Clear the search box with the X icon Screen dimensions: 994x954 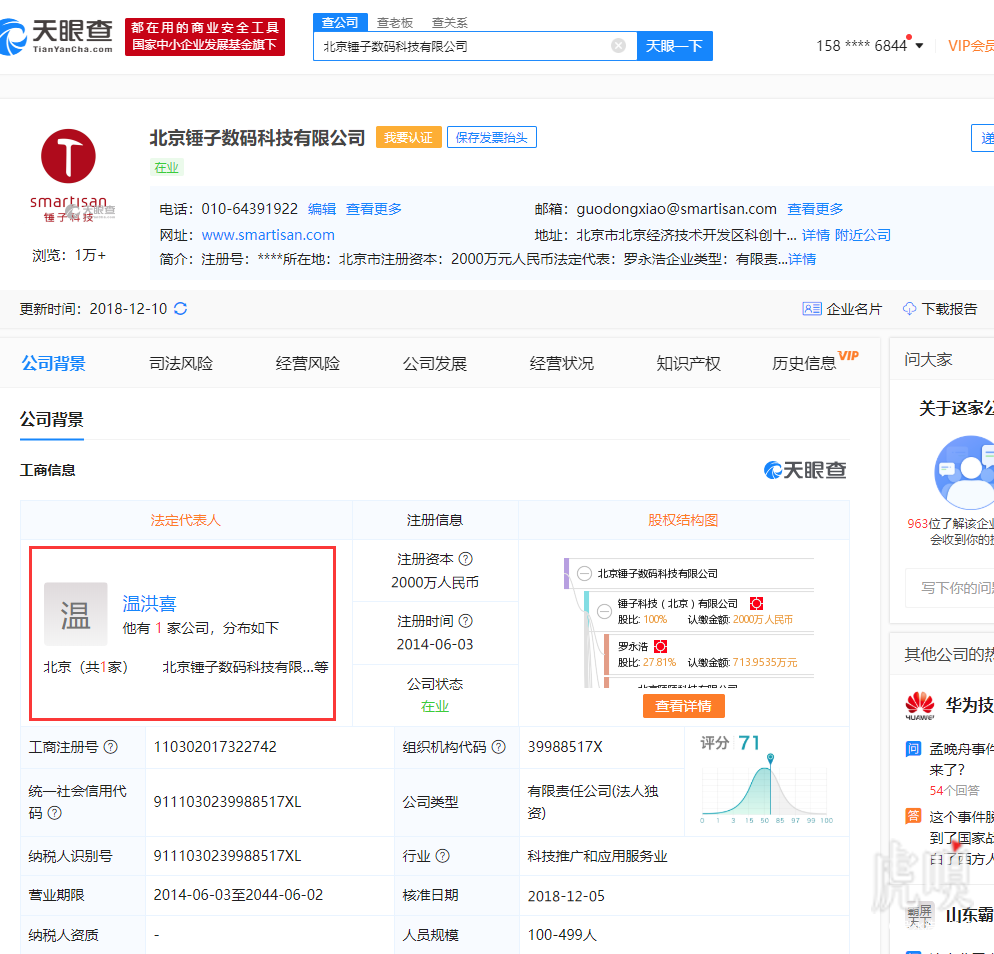(x=618, y=46)
